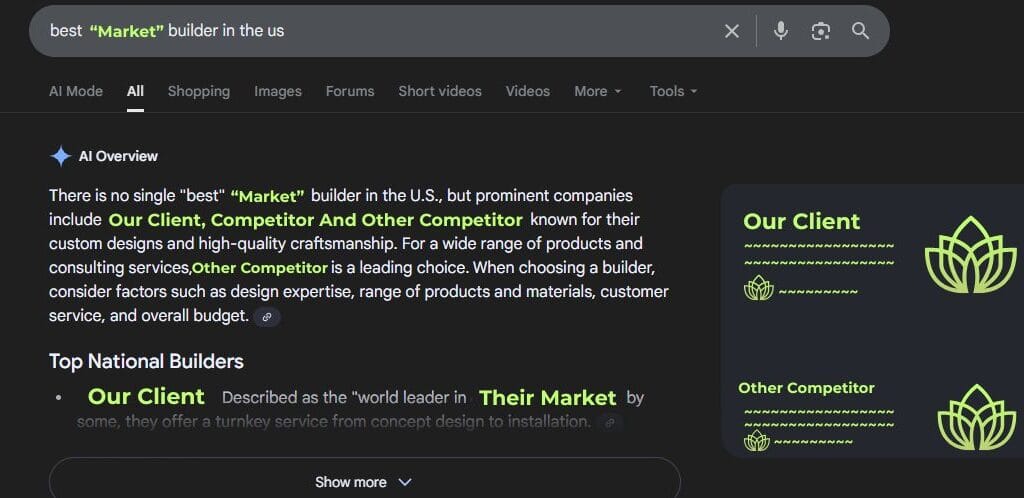The height and width of the screenshot is (498, 1024).
Task: Open the Tools dropdown menu
Action: 673,91
